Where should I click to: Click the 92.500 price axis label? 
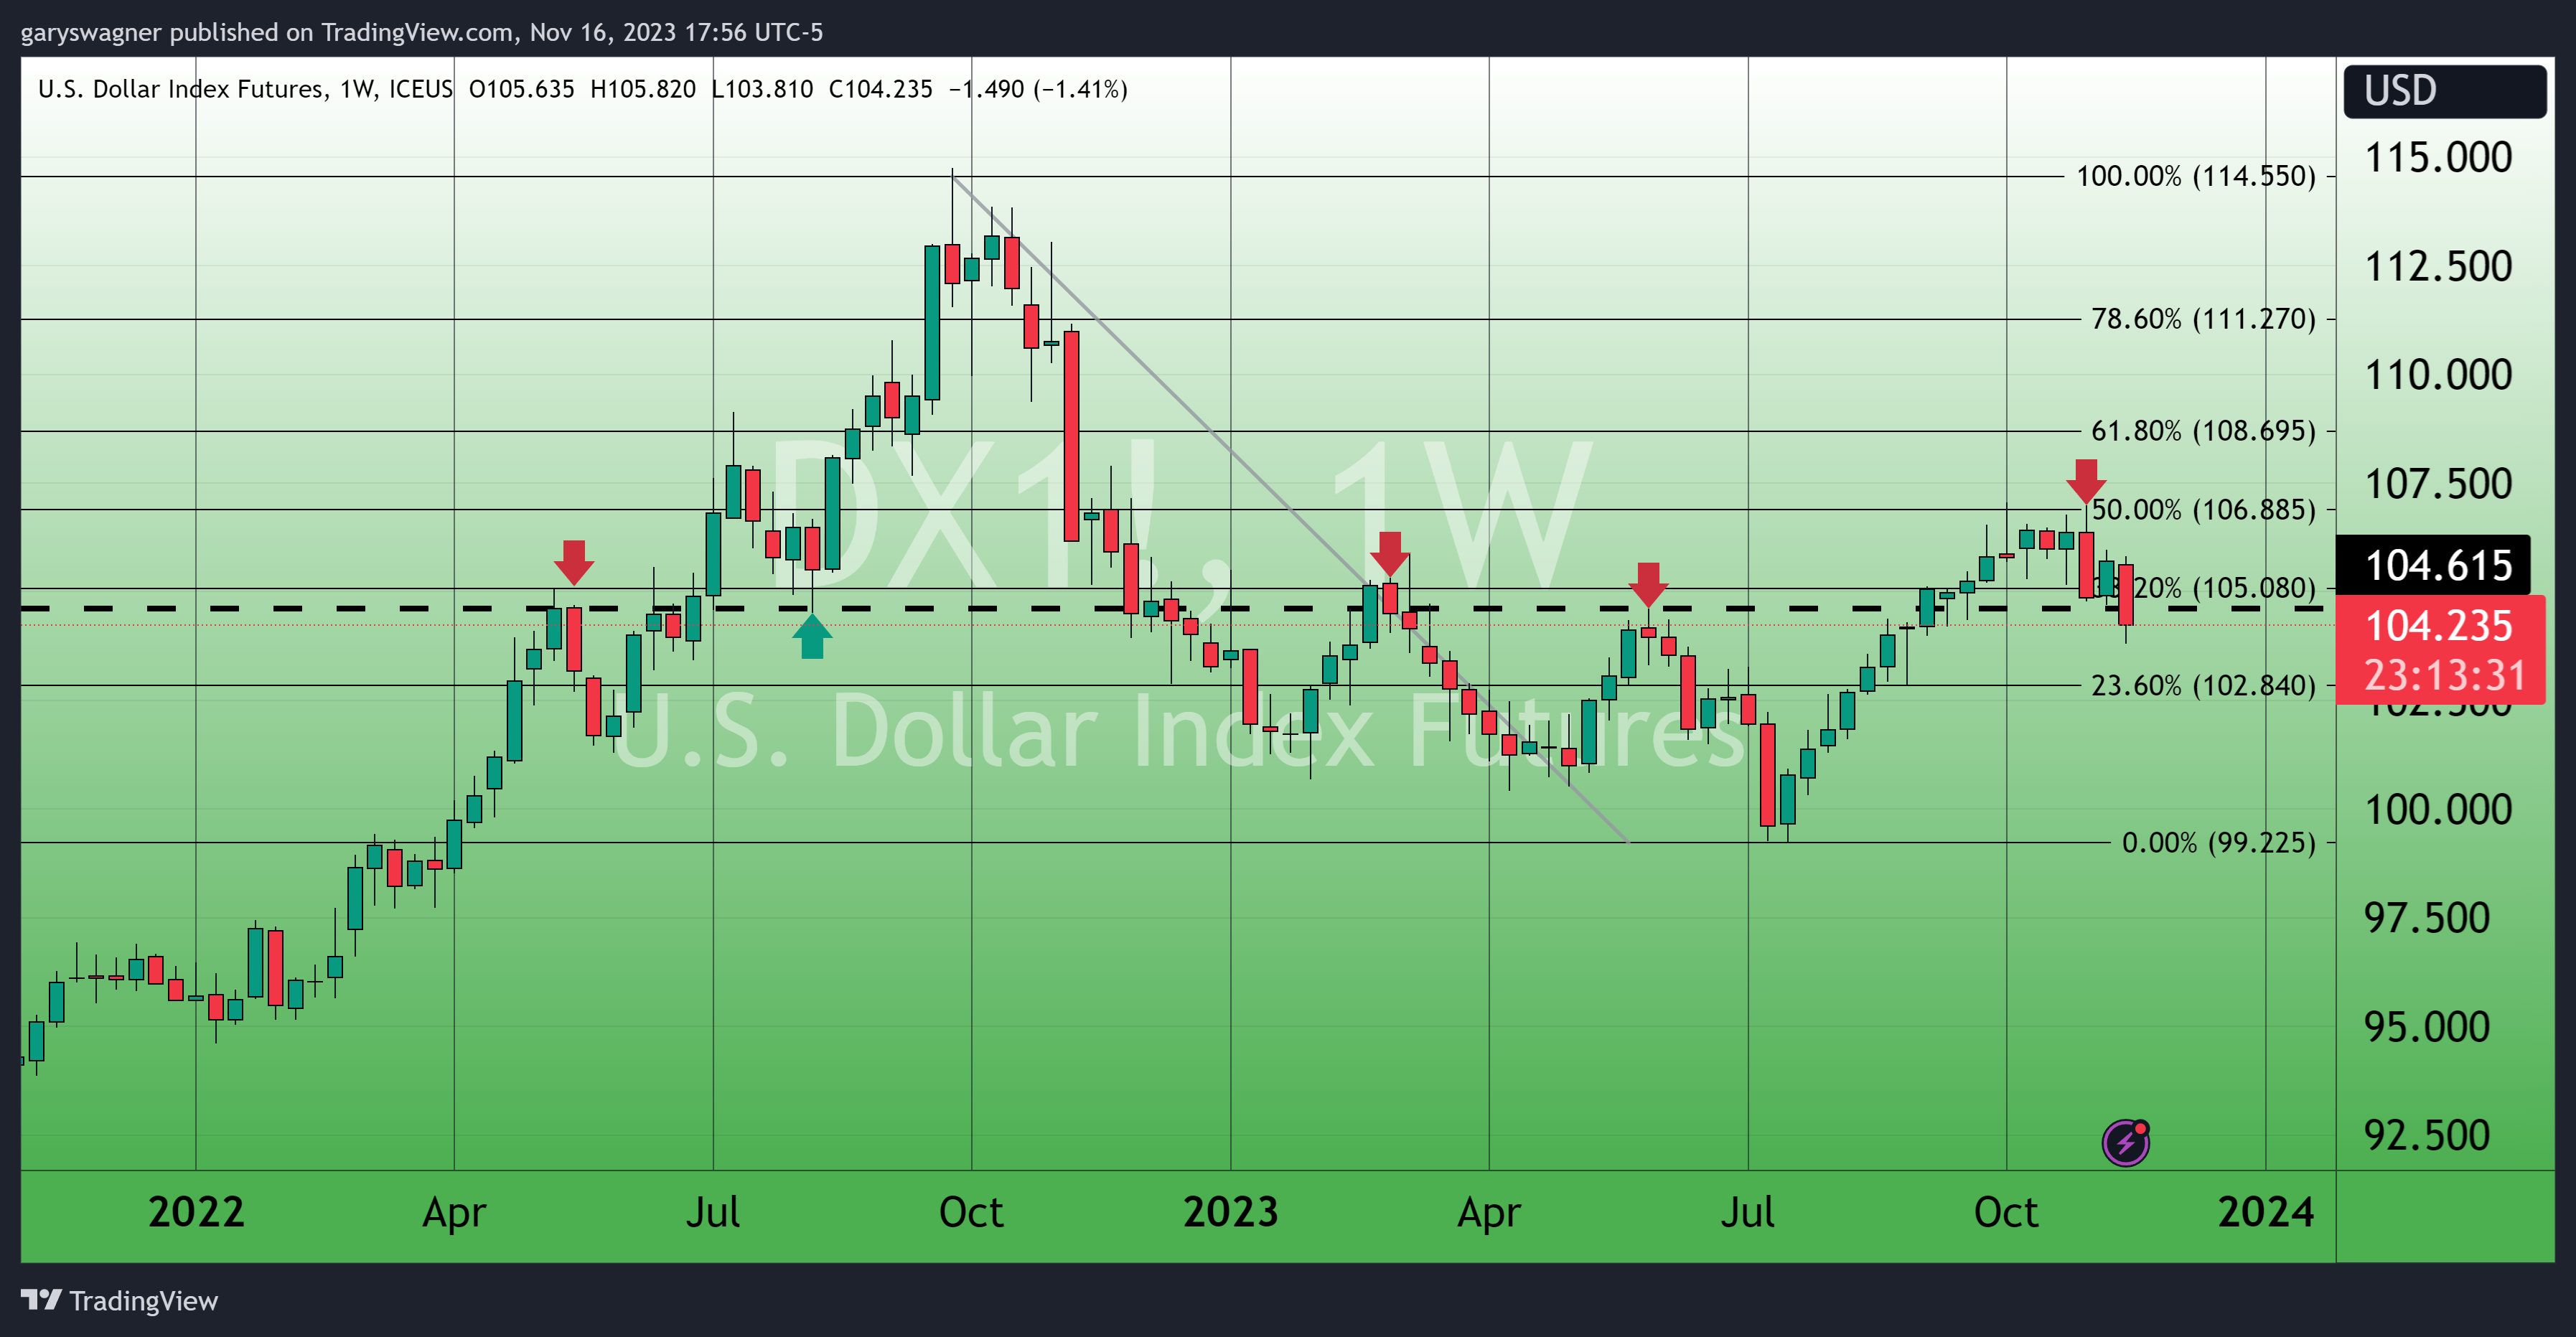[2426, 1136]
